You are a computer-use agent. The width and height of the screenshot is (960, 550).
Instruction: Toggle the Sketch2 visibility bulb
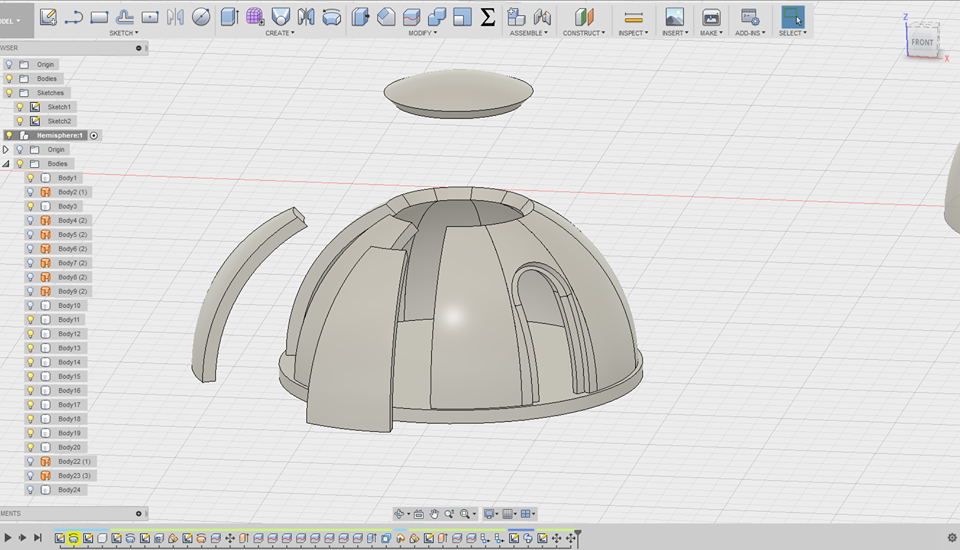20,121
